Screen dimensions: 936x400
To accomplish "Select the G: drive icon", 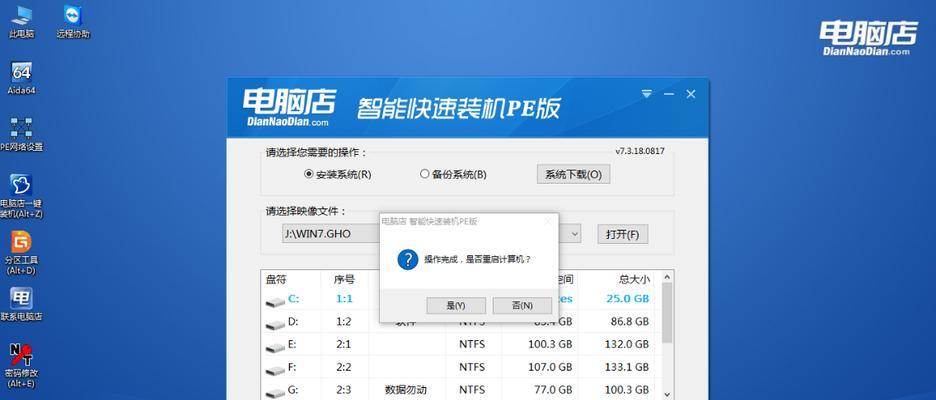I will (x=275, y=394).
